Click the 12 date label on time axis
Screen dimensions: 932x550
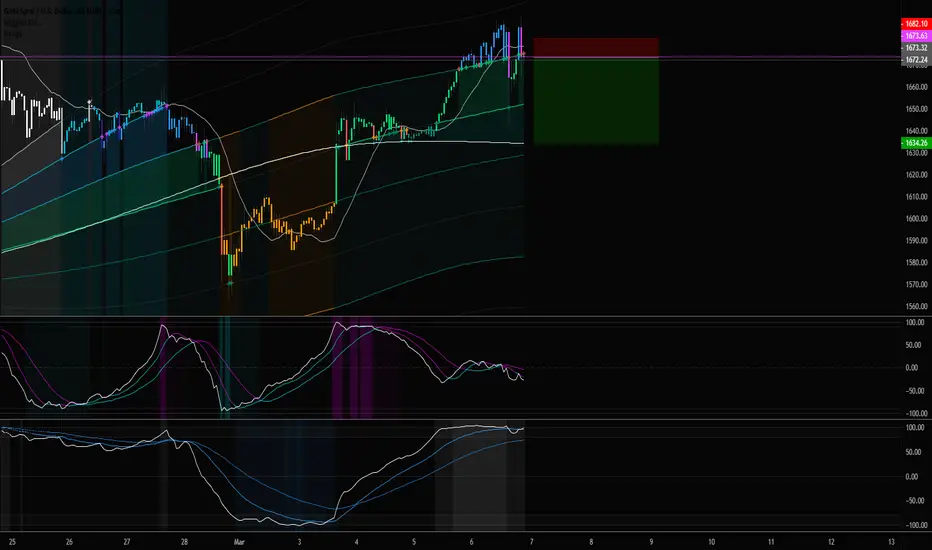click(x=832, y=542)
